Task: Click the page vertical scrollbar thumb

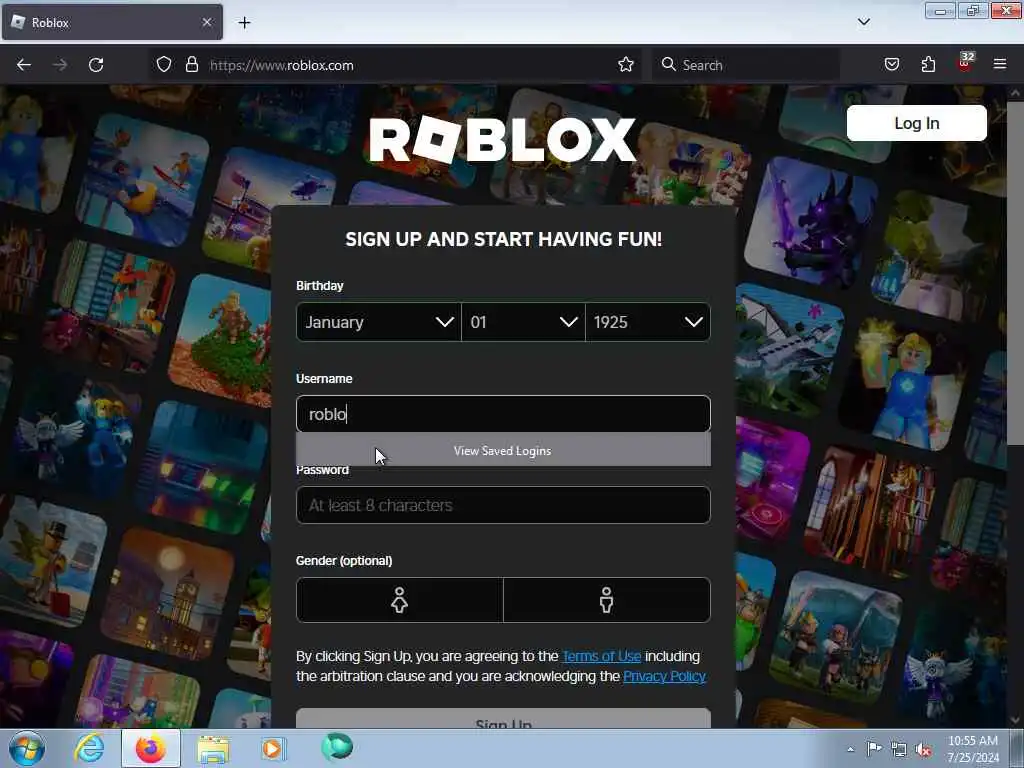Action: 1014,274
